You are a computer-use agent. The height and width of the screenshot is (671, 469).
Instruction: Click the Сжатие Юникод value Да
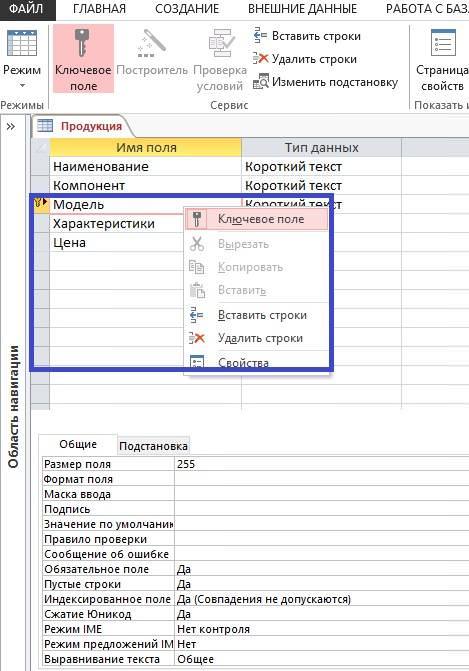[322, 614]
